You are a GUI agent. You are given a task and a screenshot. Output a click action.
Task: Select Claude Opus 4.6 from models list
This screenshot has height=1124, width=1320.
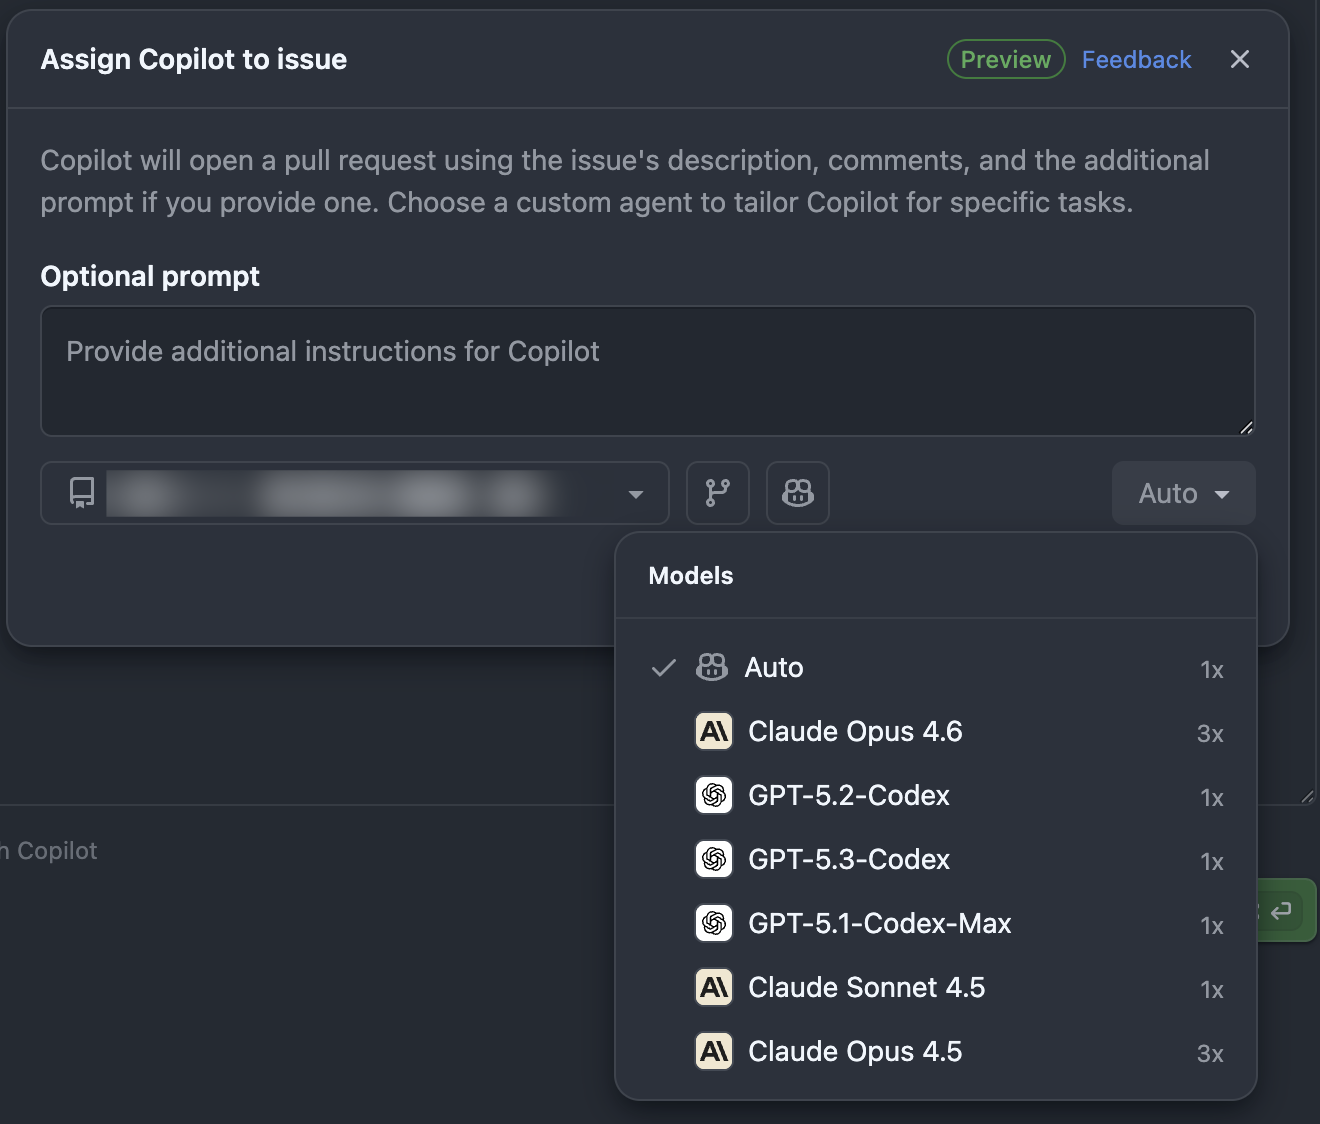click(x=855, y=731)
